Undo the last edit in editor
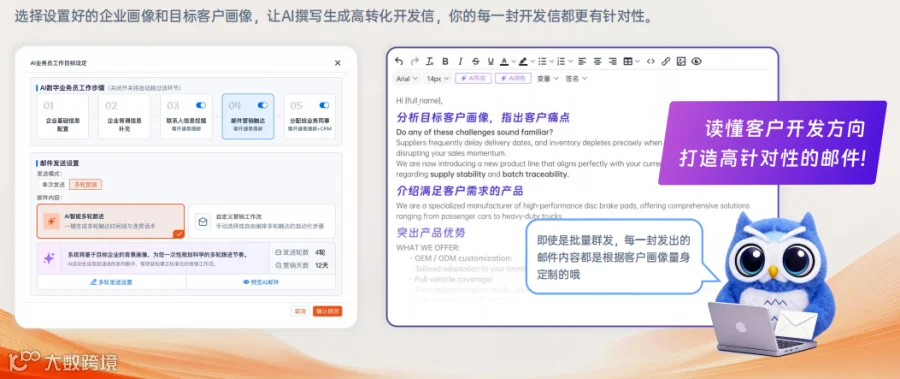This screenshot has height=379, width=900. tap(399, 61)
